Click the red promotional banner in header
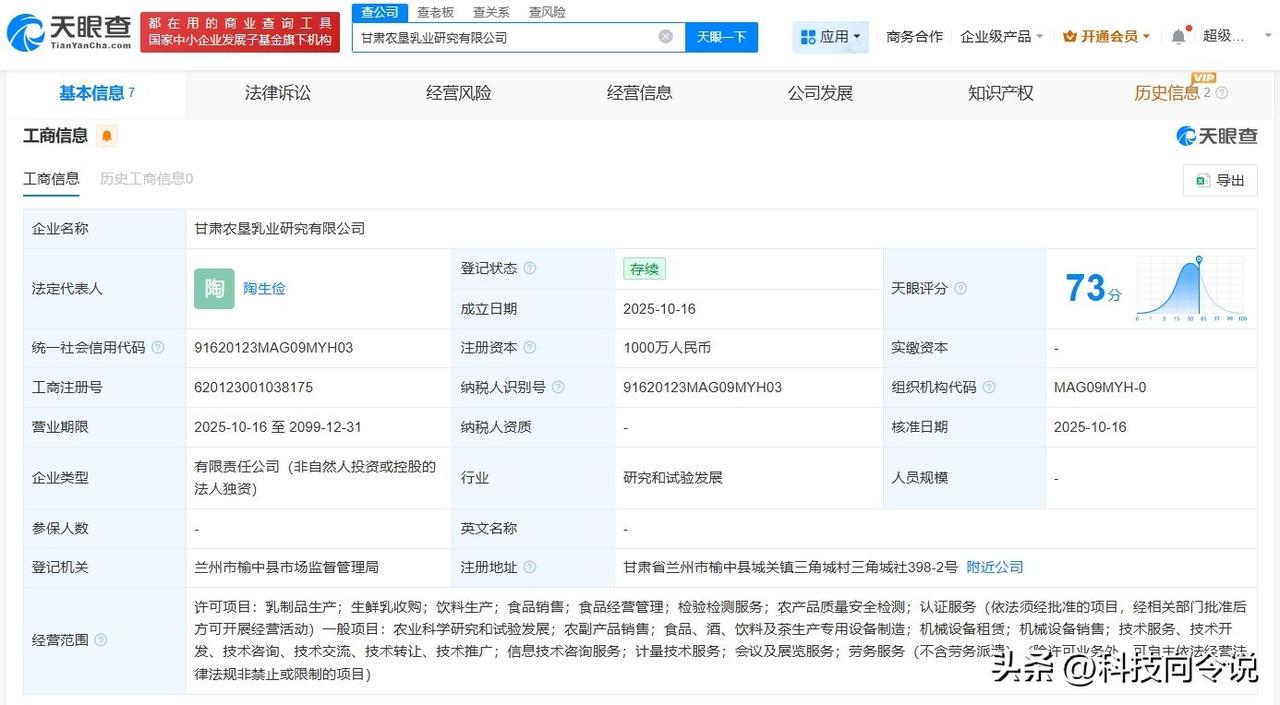 point(240,32)
